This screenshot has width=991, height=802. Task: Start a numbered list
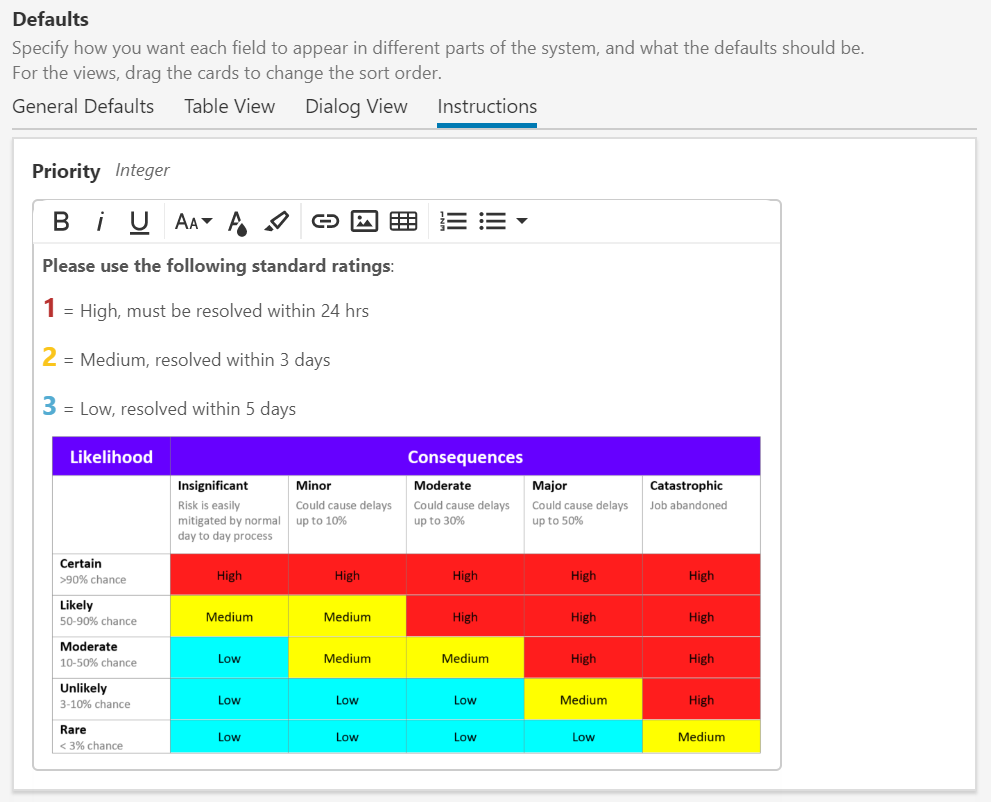point(454,221)
